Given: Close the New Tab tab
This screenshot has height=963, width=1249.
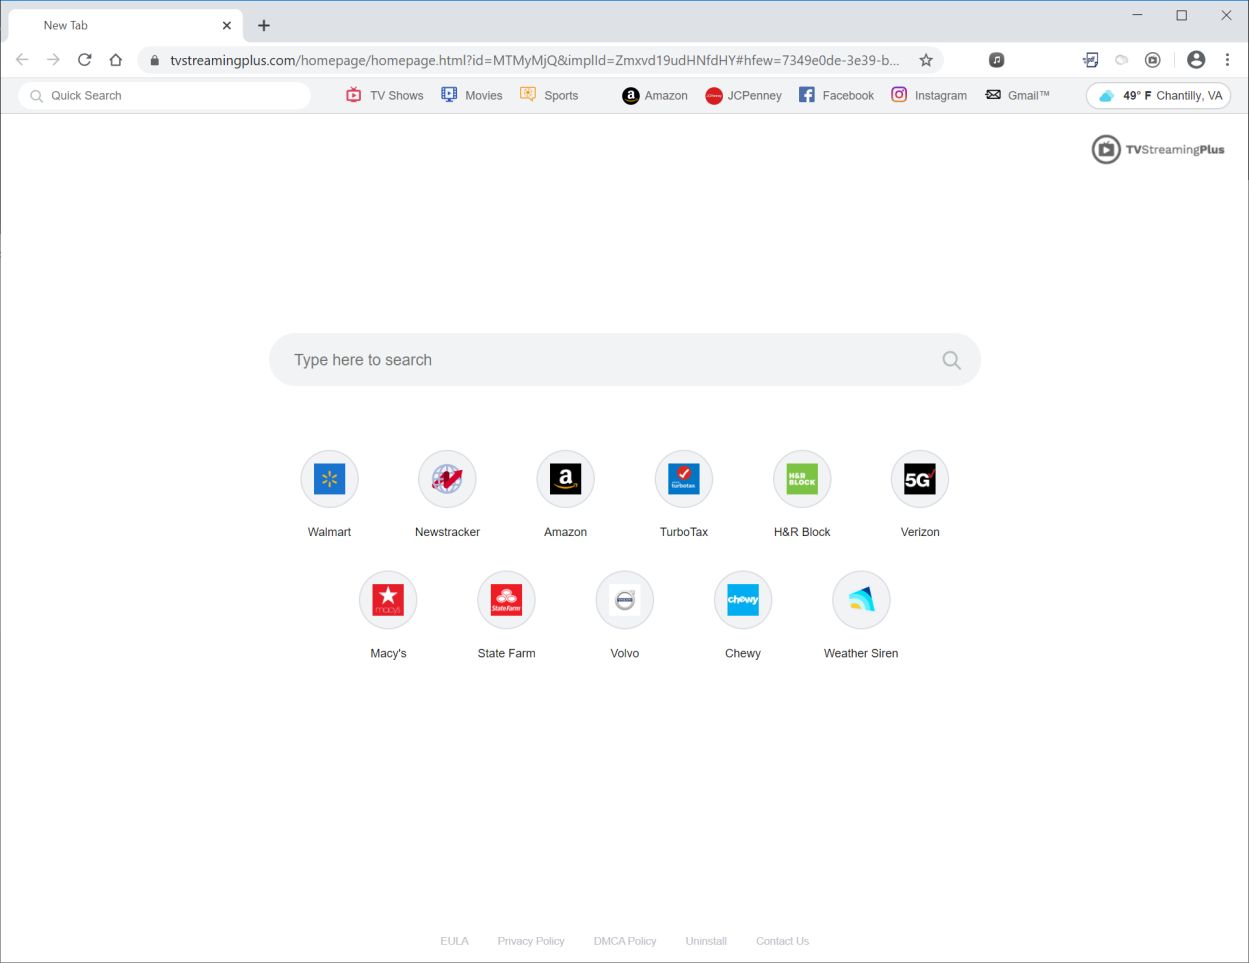Looking at the screenshot, I should point(227,25).
